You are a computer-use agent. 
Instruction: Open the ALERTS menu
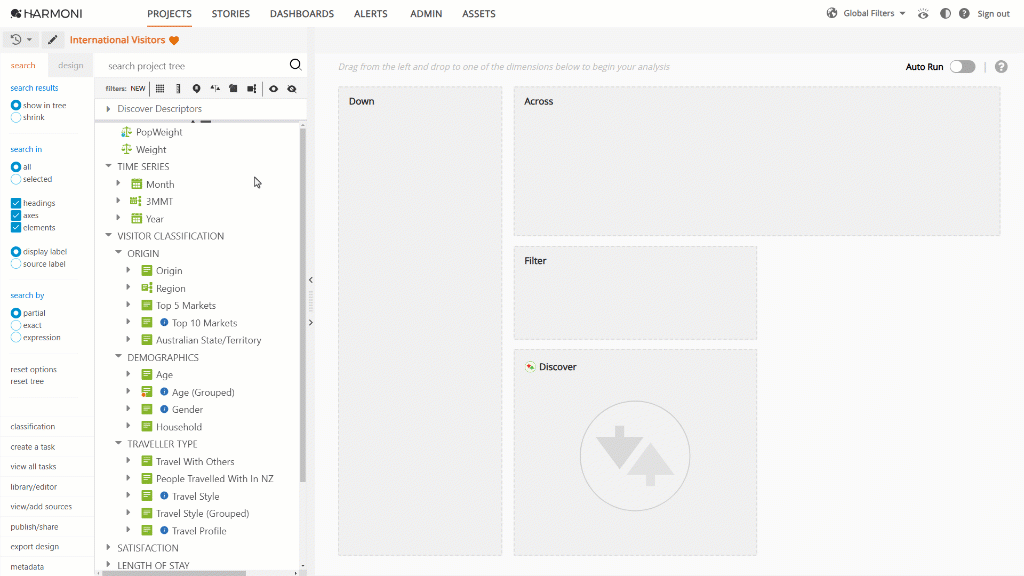pyautogui.click(x=371, y=14)
